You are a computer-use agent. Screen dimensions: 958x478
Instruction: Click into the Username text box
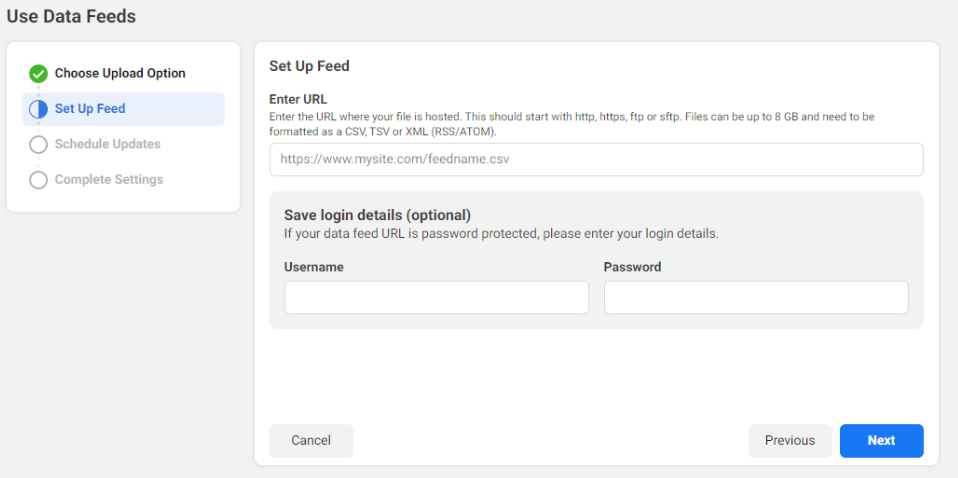pos(436,297)
